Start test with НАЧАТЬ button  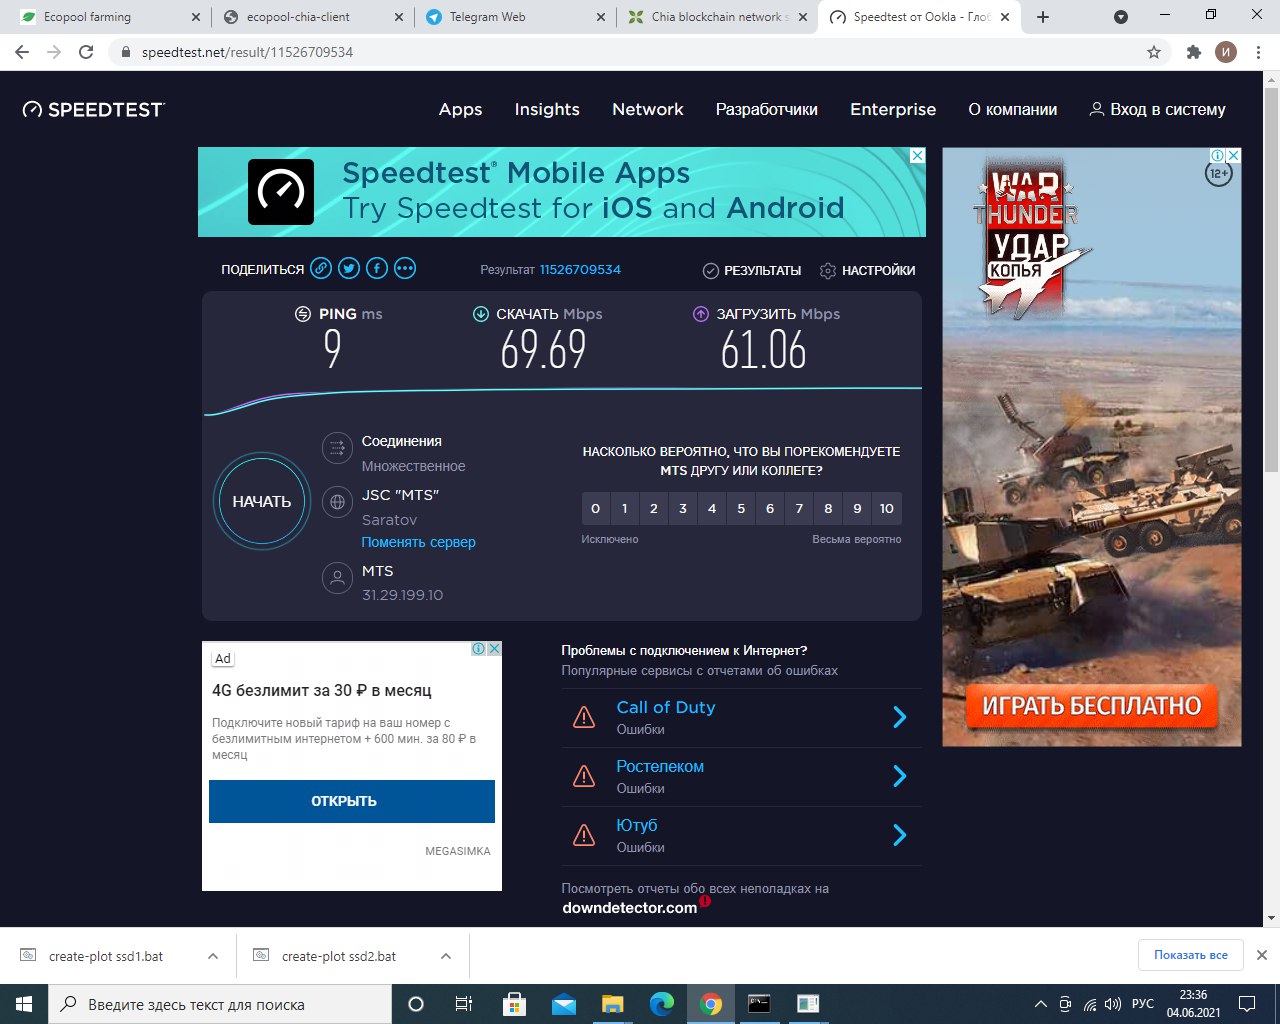[262, 501]
